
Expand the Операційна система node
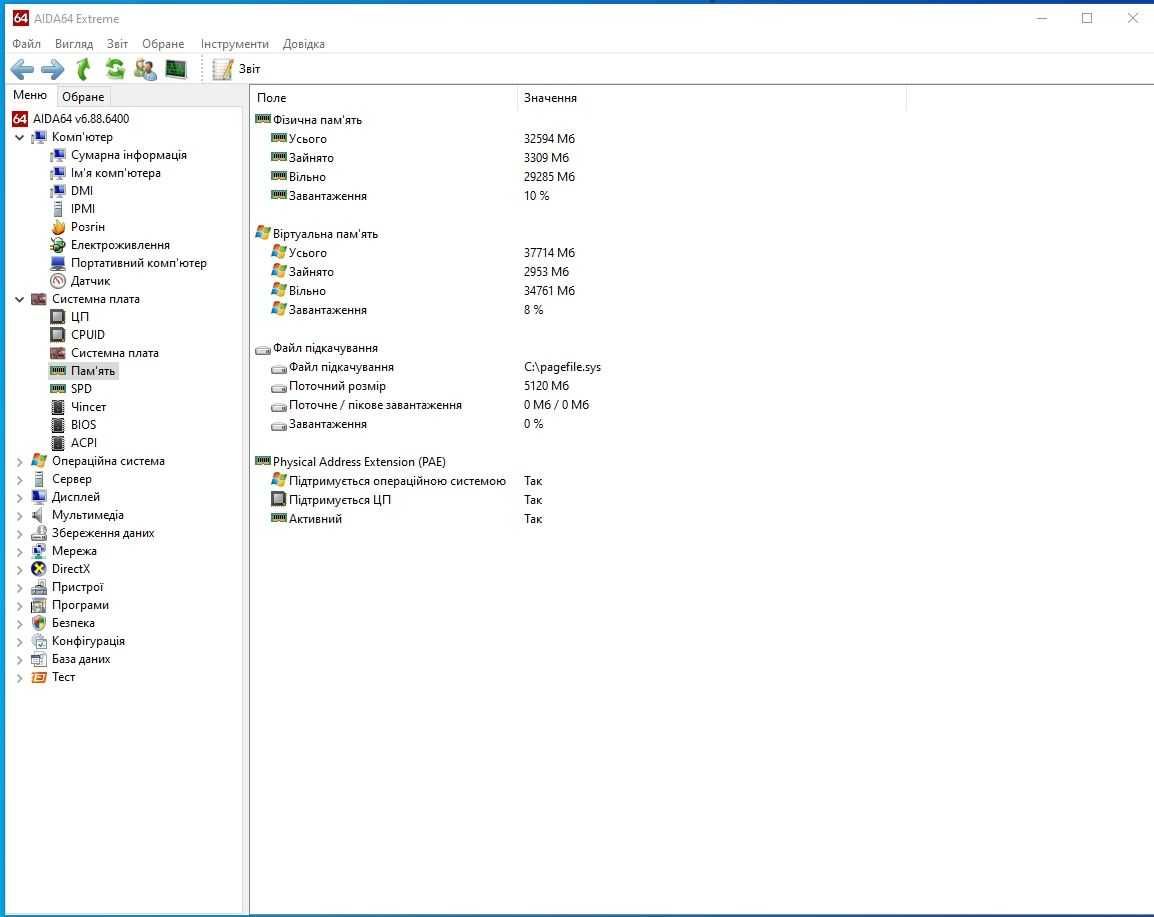(20, 461)
